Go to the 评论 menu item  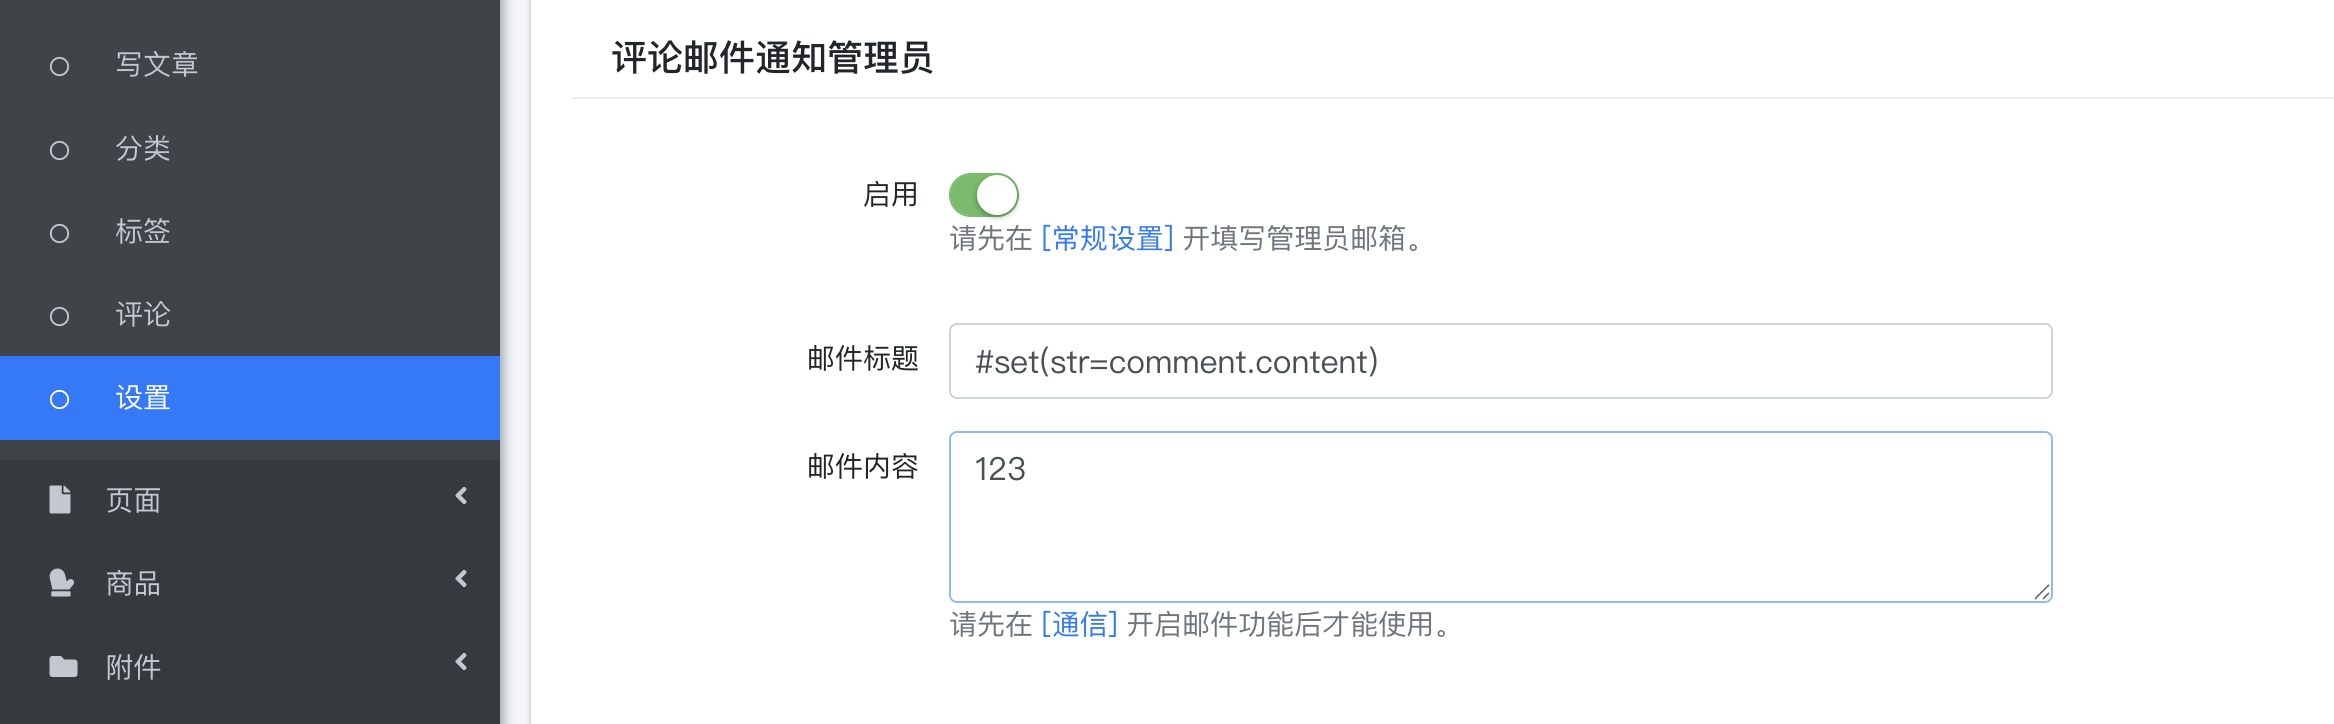pyautogui.click(x=143, y=315)
